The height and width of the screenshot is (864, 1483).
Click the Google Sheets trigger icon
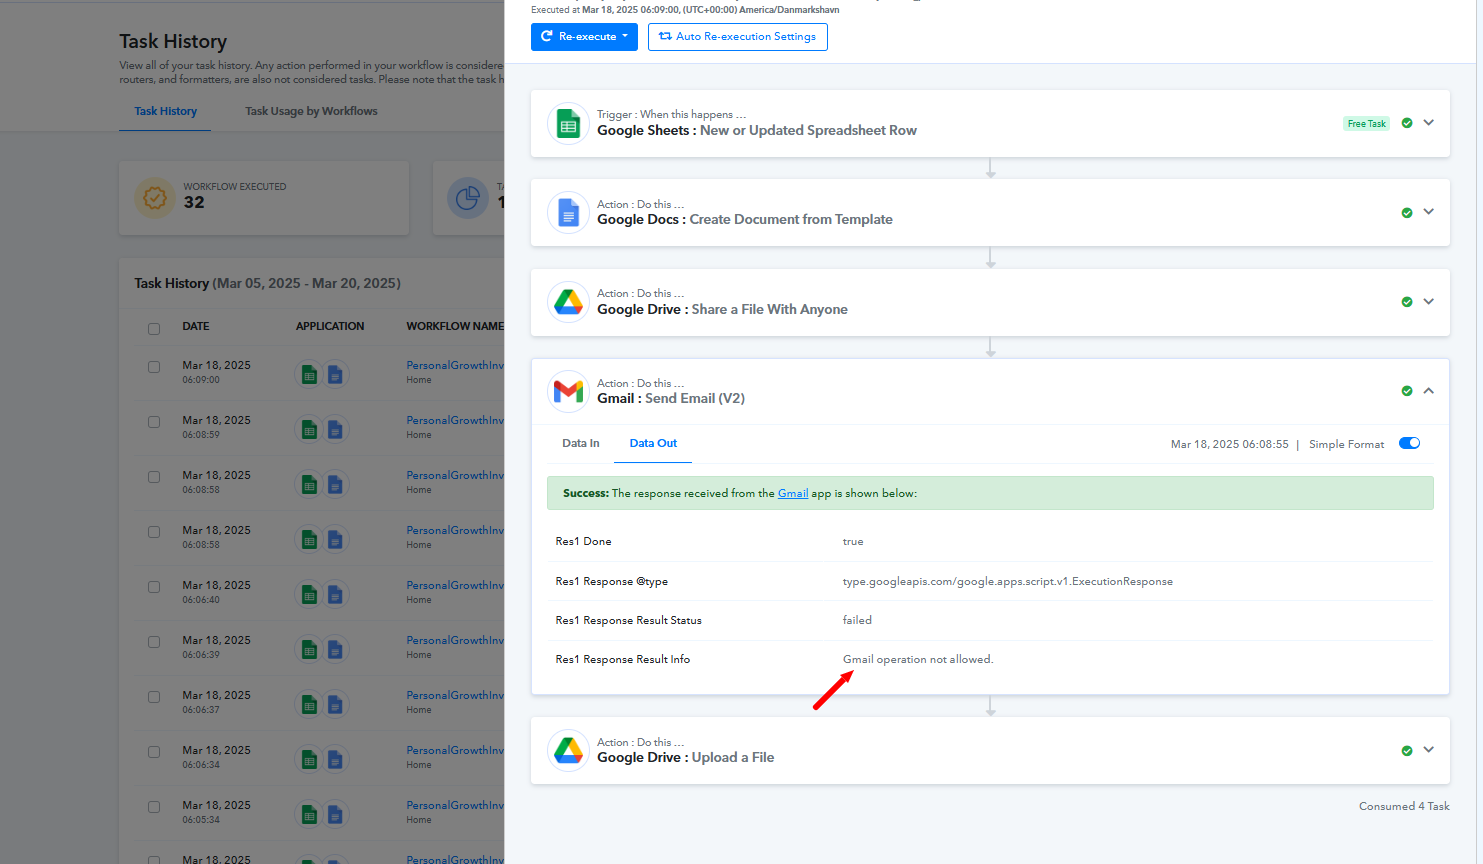[x=568, y=124]
